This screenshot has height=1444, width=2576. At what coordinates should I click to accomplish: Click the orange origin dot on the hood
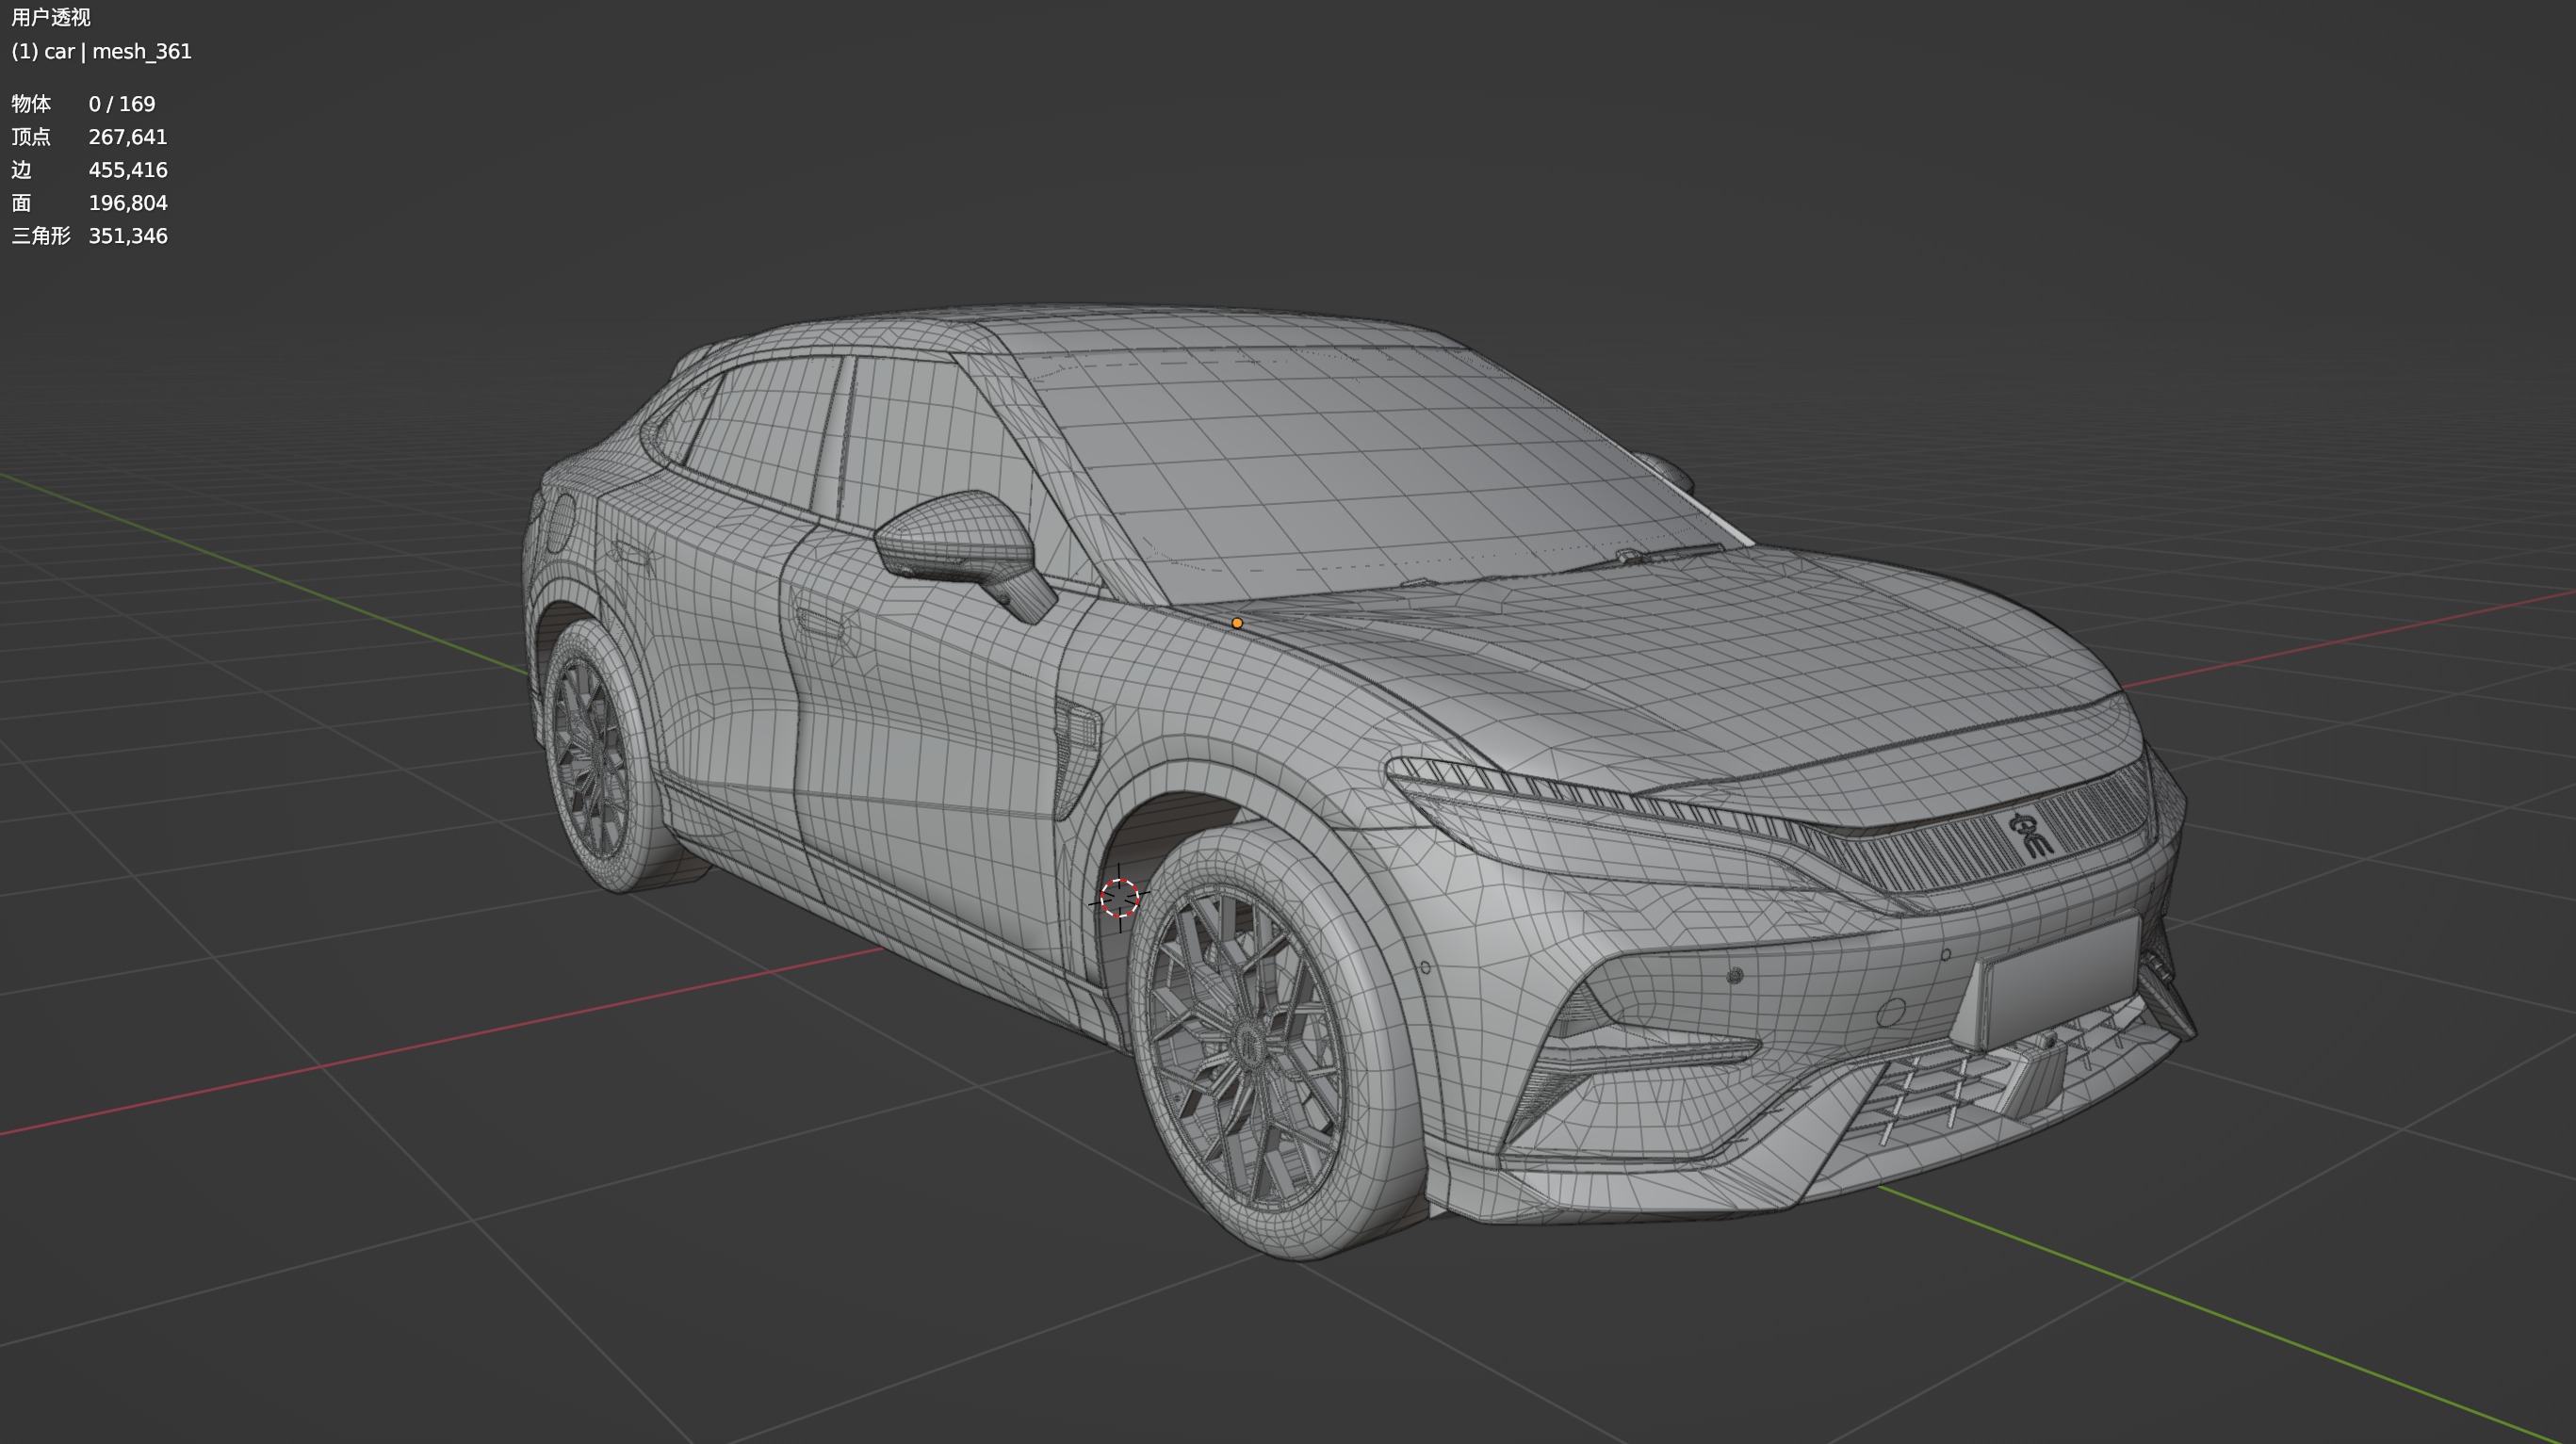coord(1237,623)
